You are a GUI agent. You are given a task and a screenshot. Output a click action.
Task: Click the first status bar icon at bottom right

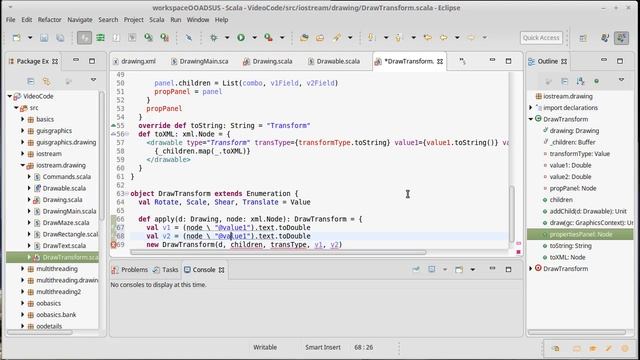556,348
